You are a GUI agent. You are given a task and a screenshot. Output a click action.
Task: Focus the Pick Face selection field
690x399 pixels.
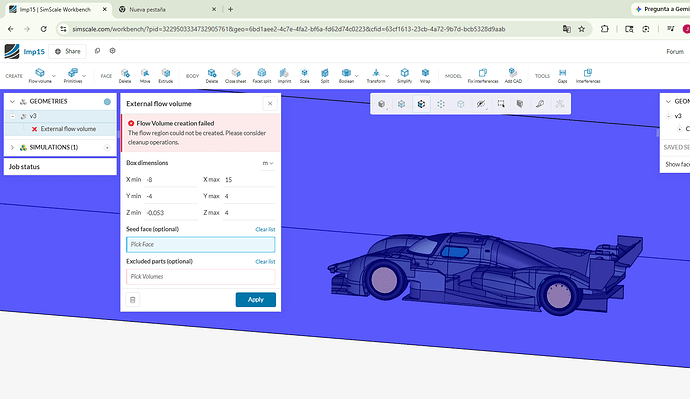click(x=201, y=245)
